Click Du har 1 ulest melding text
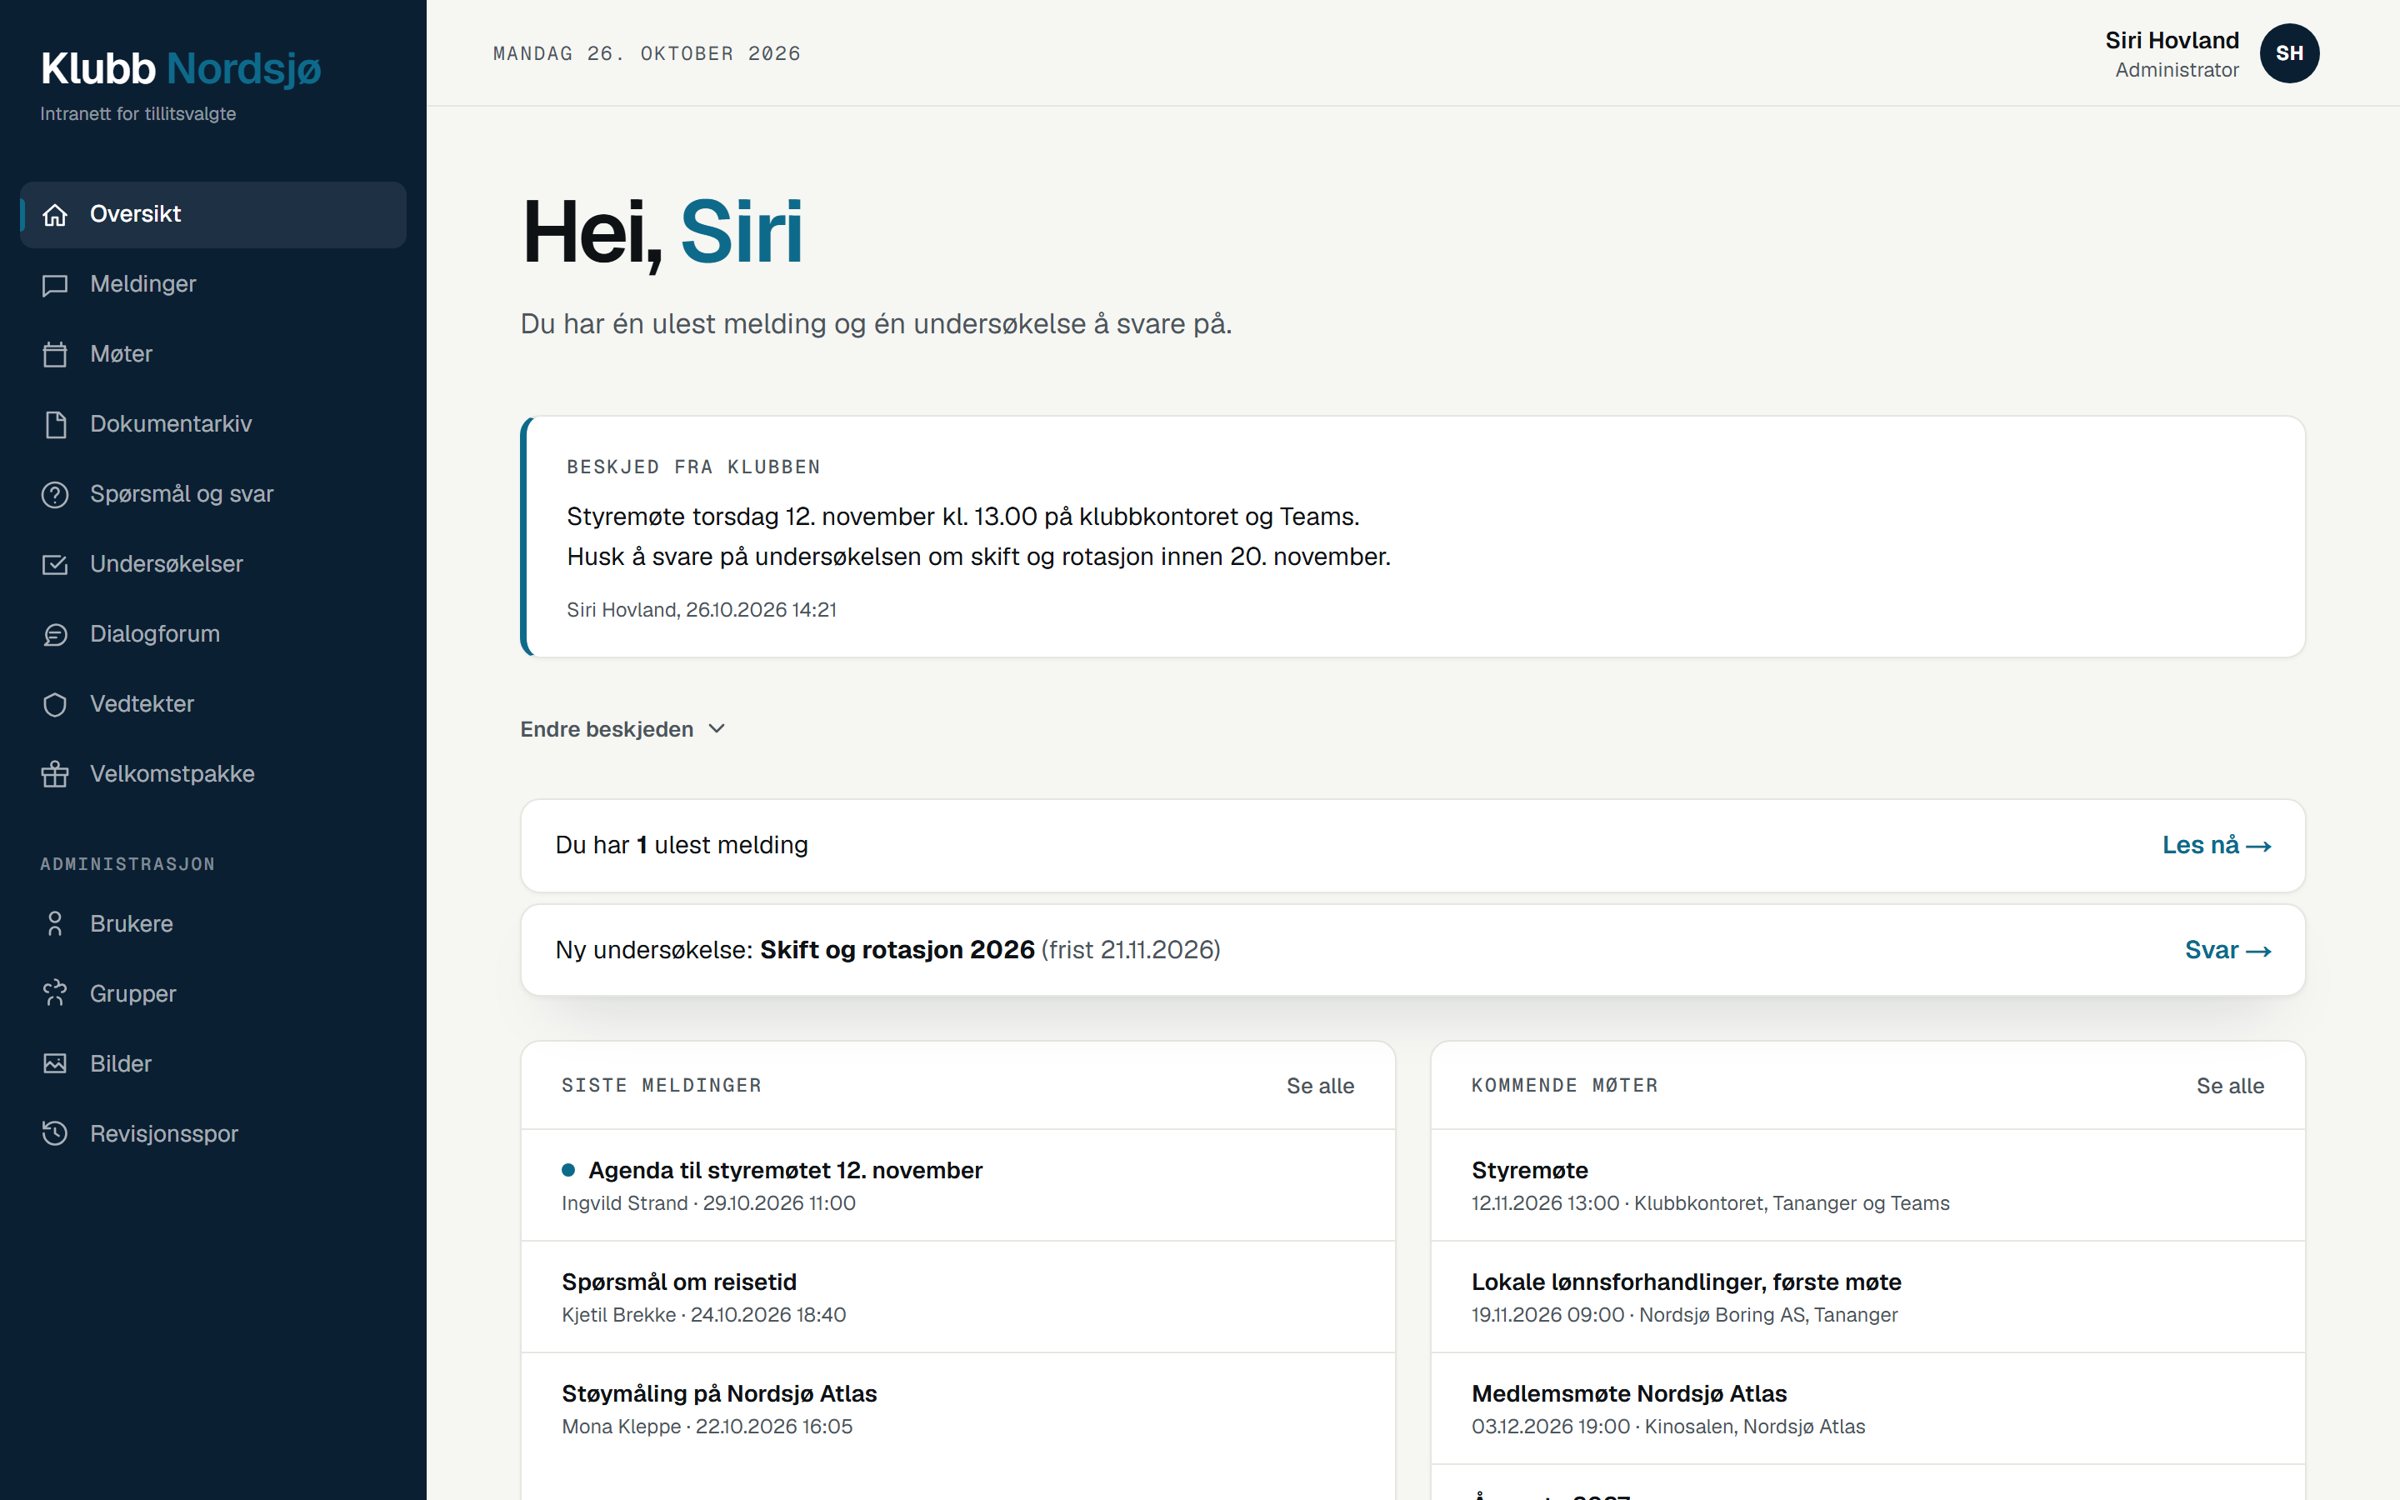This screenshot has width=2400, height=1500. (681, 846)
